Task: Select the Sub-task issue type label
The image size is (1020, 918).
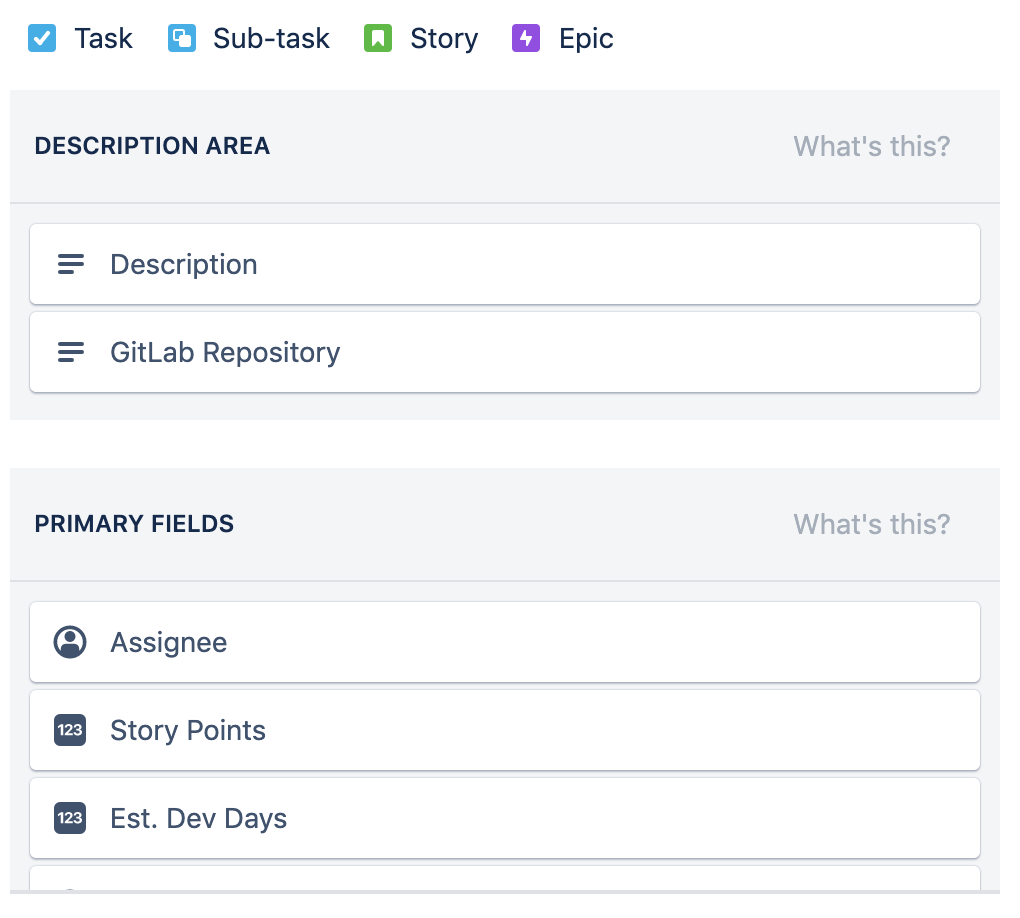Action: [271, 38]
